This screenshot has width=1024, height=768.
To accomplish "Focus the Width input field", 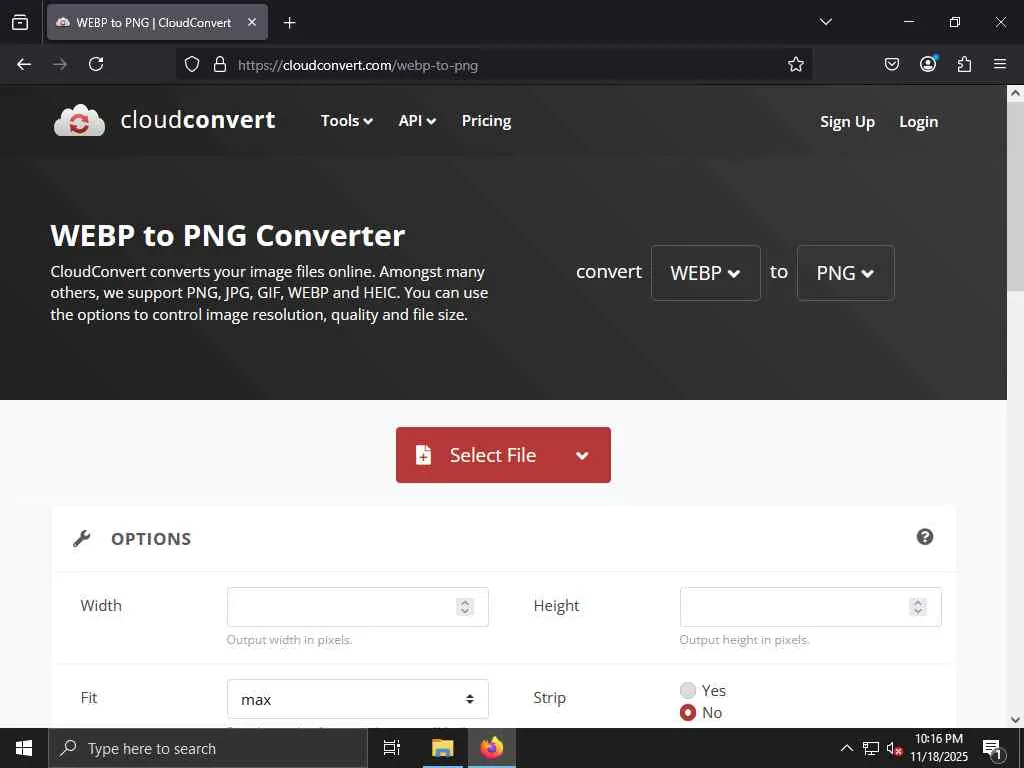I will pyautogui.click(x=357, y=607).
